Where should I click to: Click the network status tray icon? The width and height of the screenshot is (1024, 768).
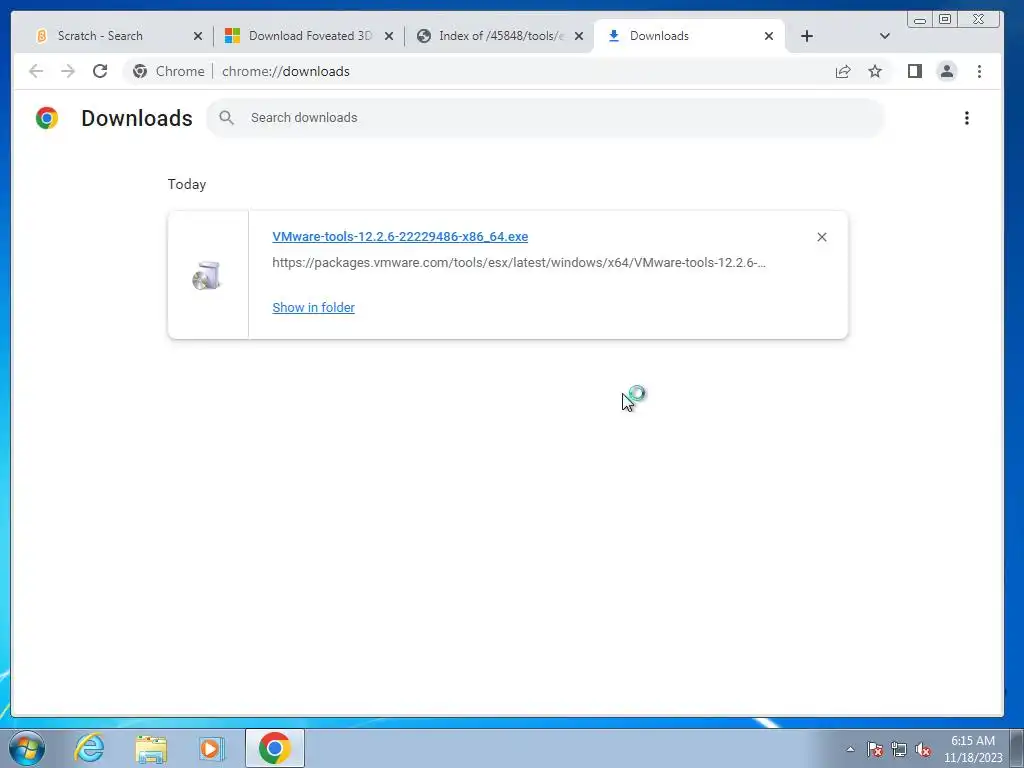tap(899, 749)
